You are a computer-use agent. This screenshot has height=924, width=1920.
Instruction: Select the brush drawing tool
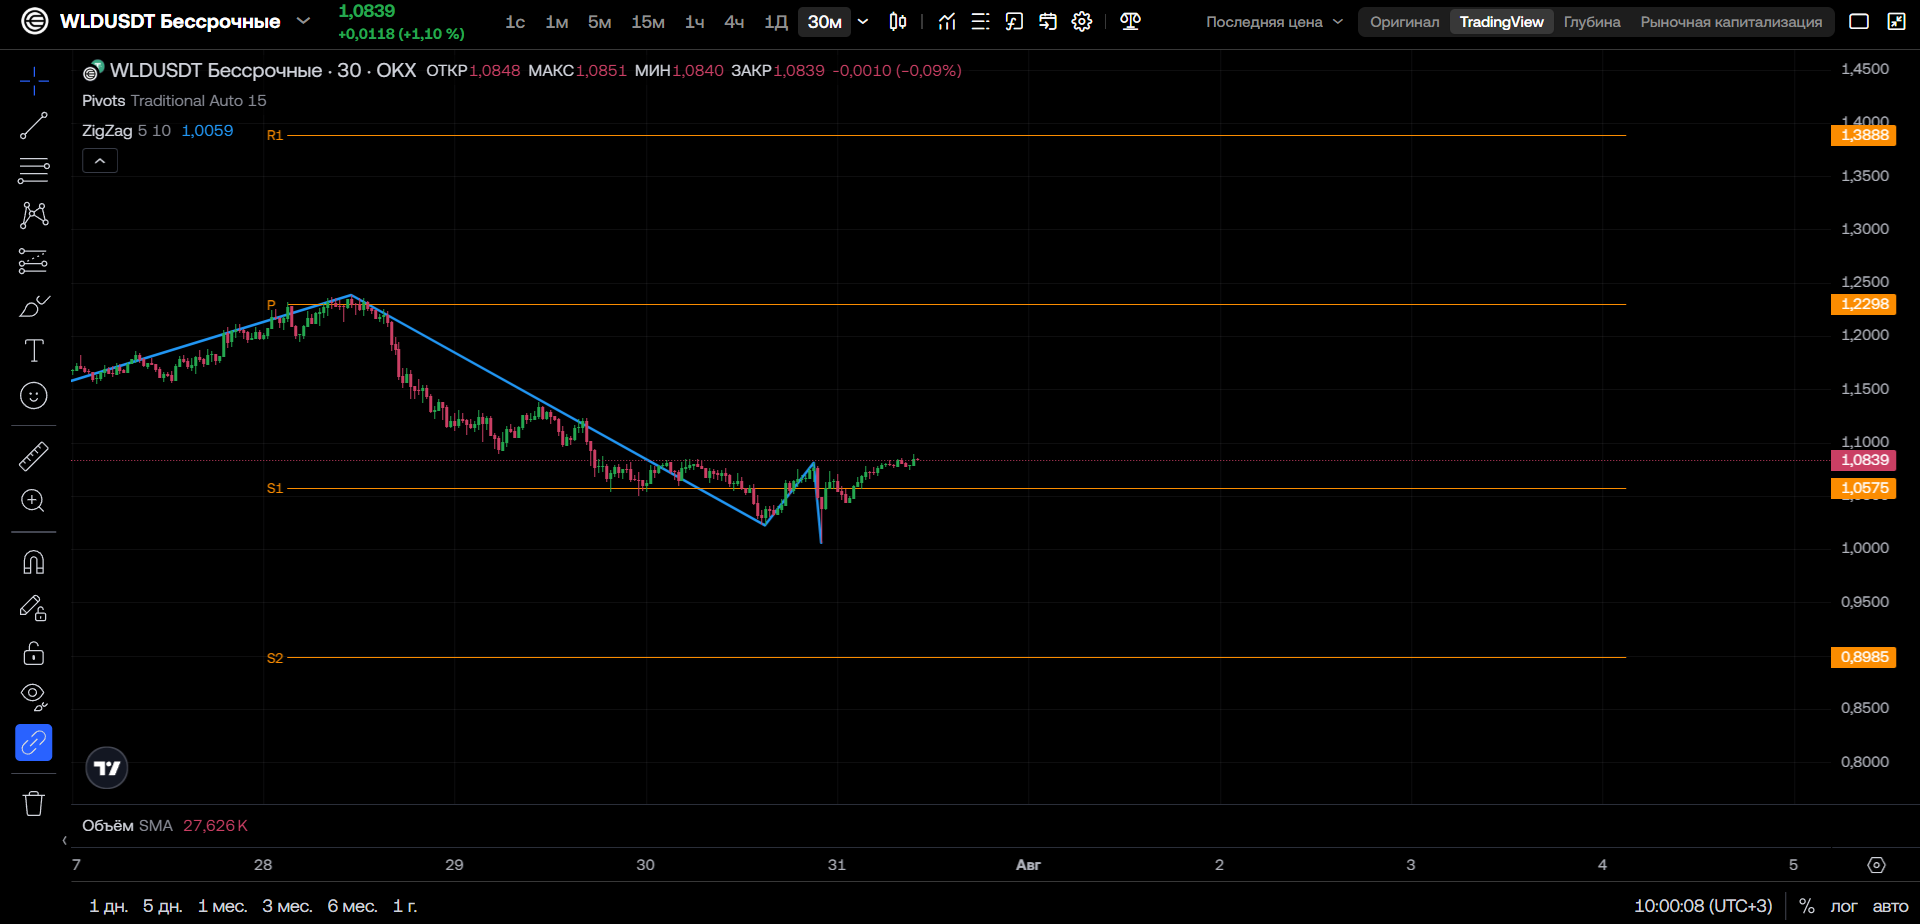tap(34, 306)
